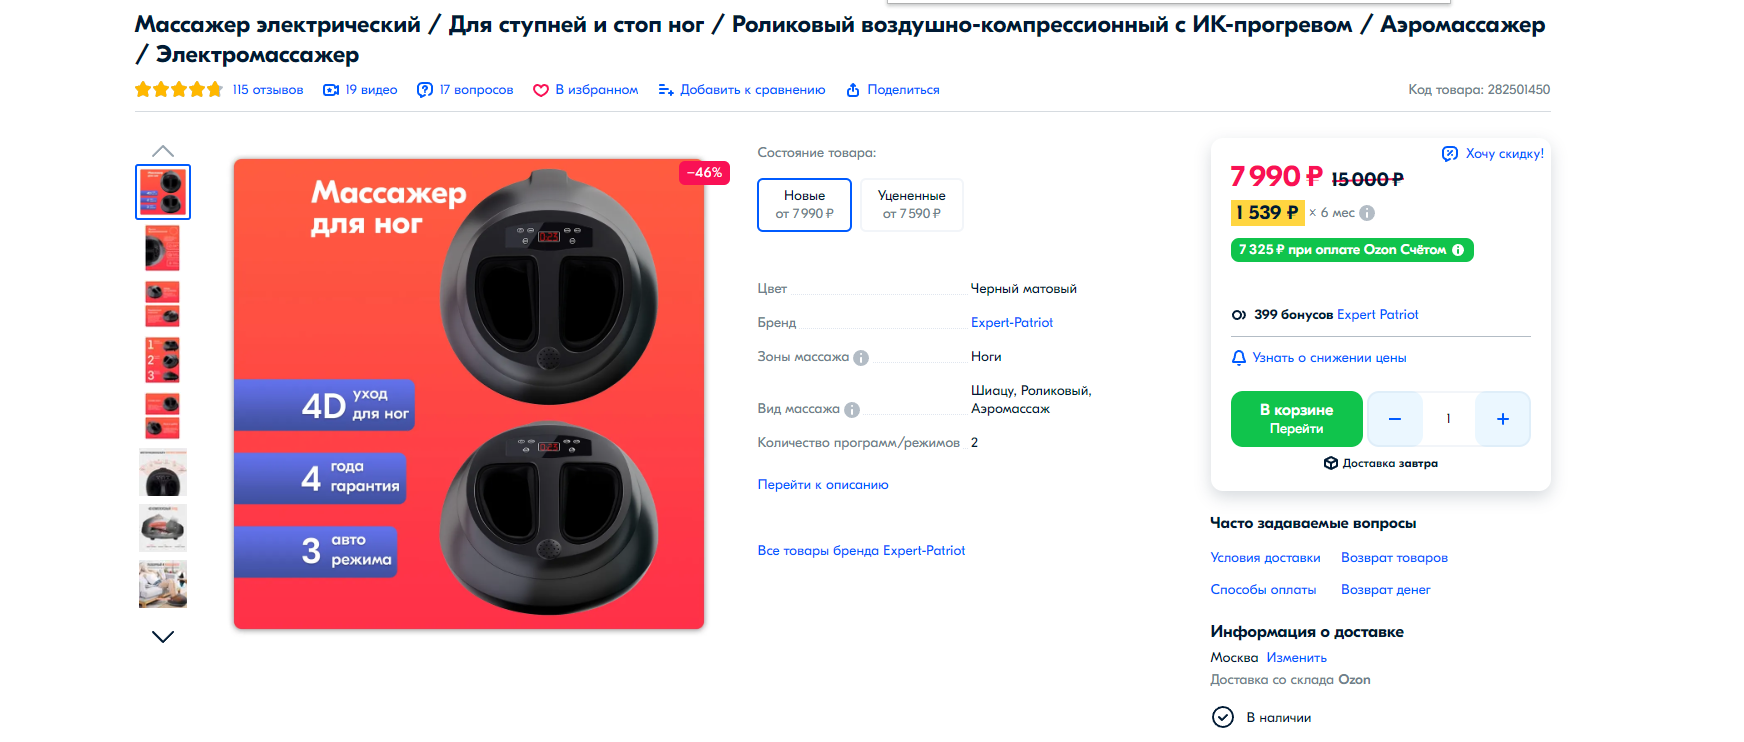Show more thumbnails with down chevron
This screenshot has width=1744, height=742.
(163, 636)
